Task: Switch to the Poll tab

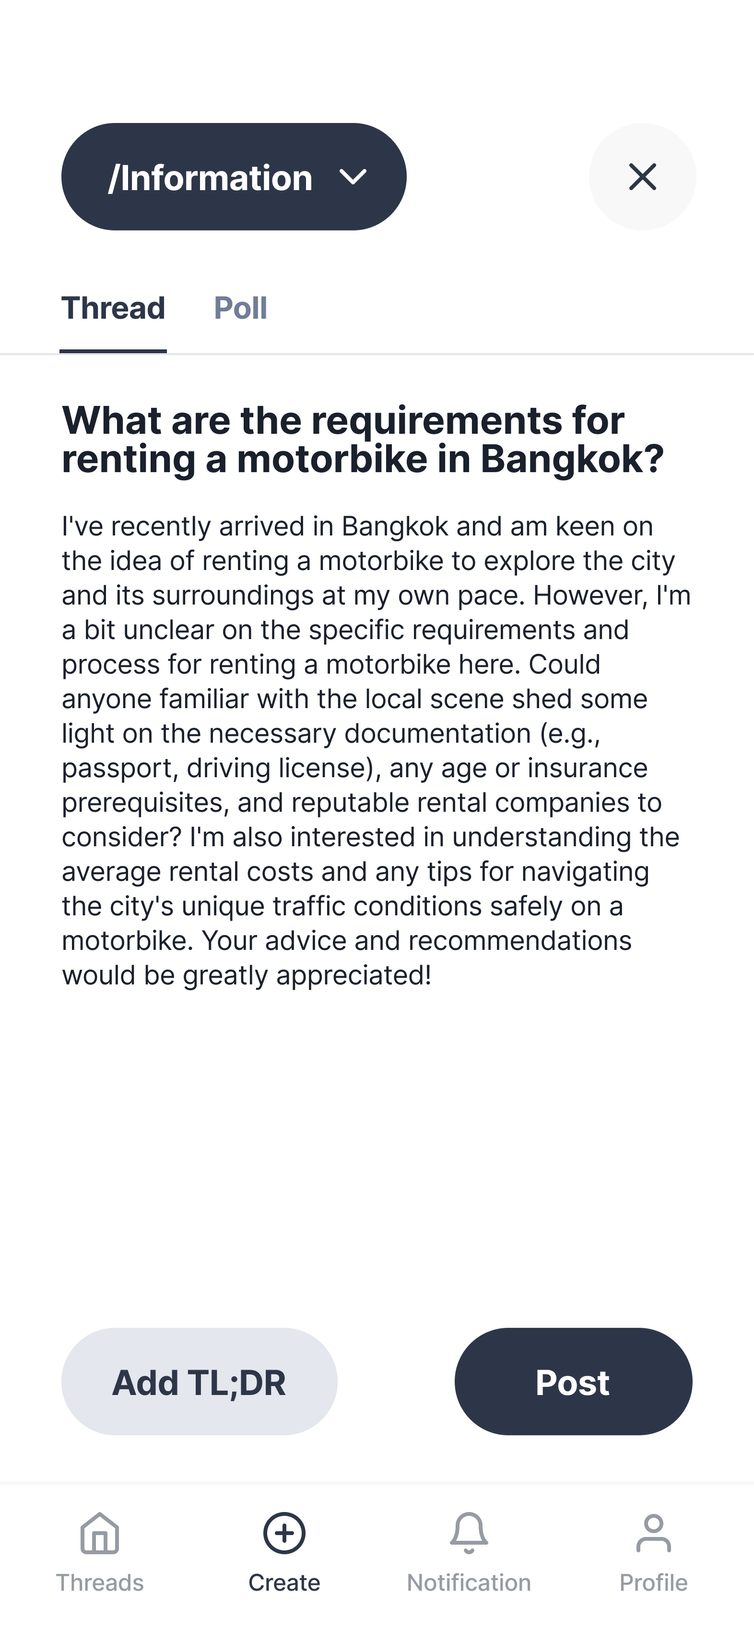Action: click(x=240, y=308)
